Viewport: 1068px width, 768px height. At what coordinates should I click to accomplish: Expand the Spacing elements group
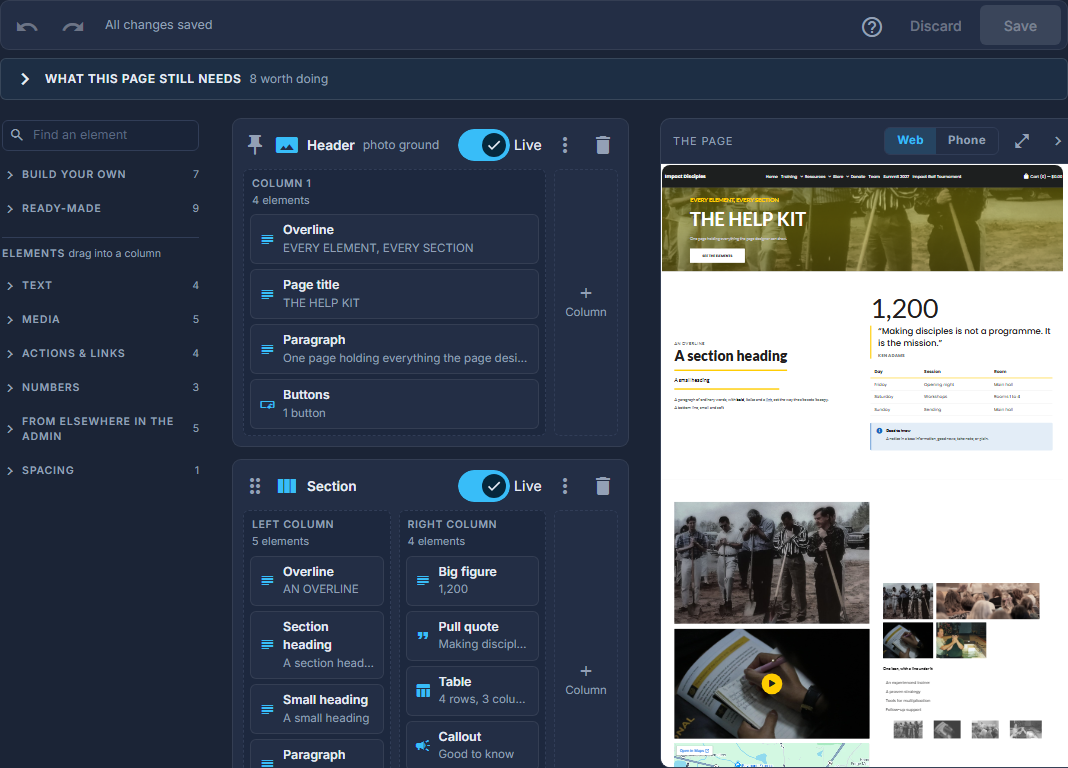coord(101,470)
